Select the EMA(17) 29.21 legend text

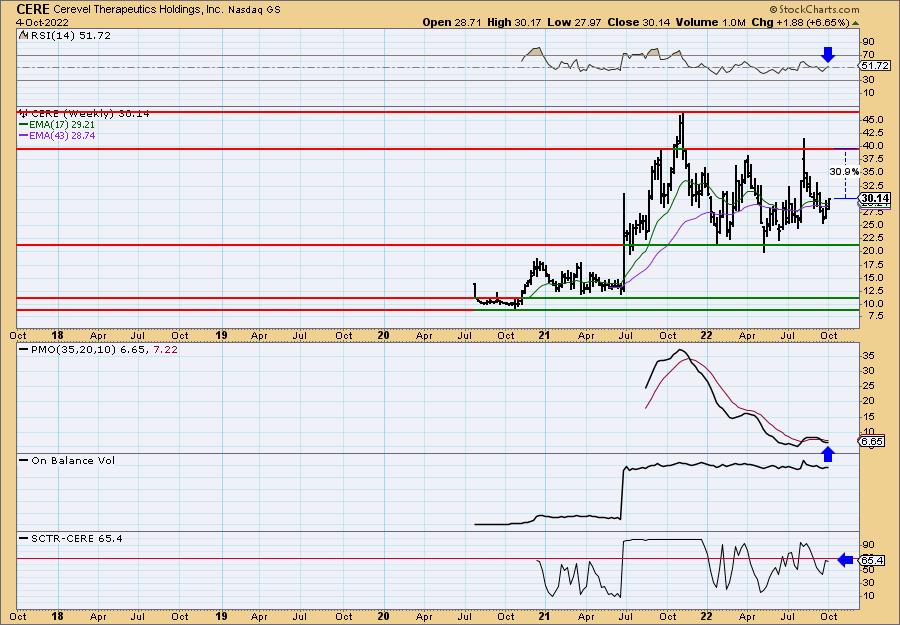click(62, 125)
